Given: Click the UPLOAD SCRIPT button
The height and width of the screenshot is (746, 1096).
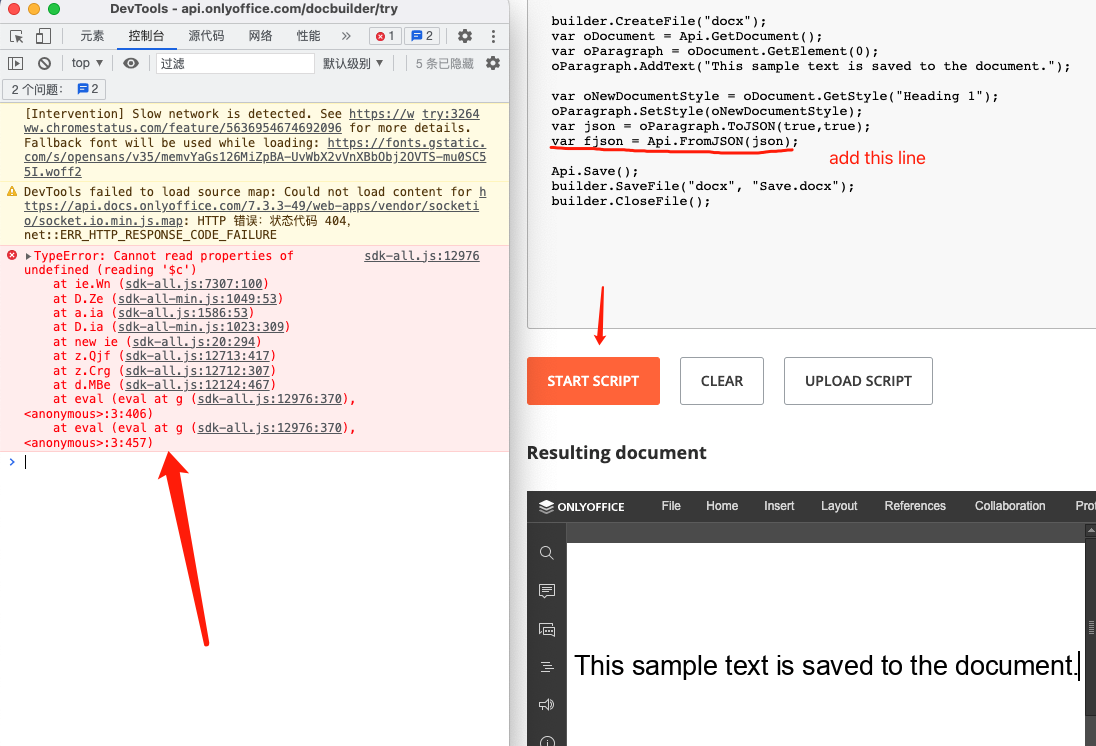Looking at the screenshot, I should 858,381.
